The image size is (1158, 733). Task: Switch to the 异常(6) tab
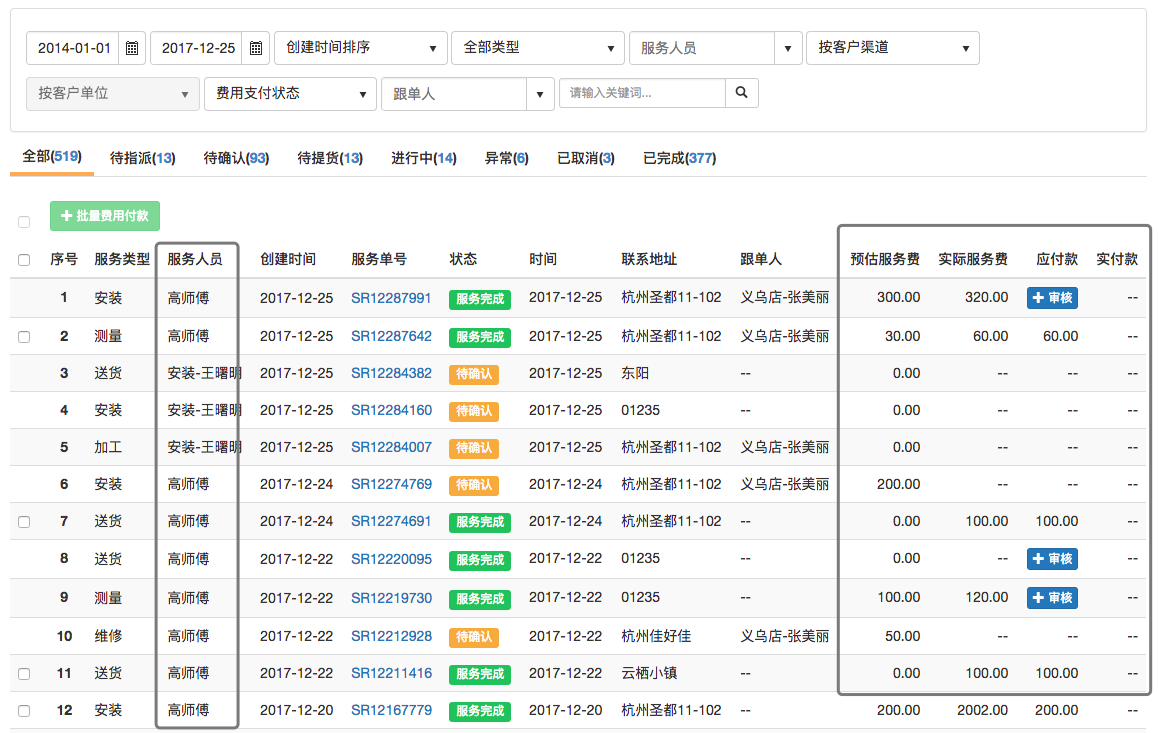pos(507,158)
